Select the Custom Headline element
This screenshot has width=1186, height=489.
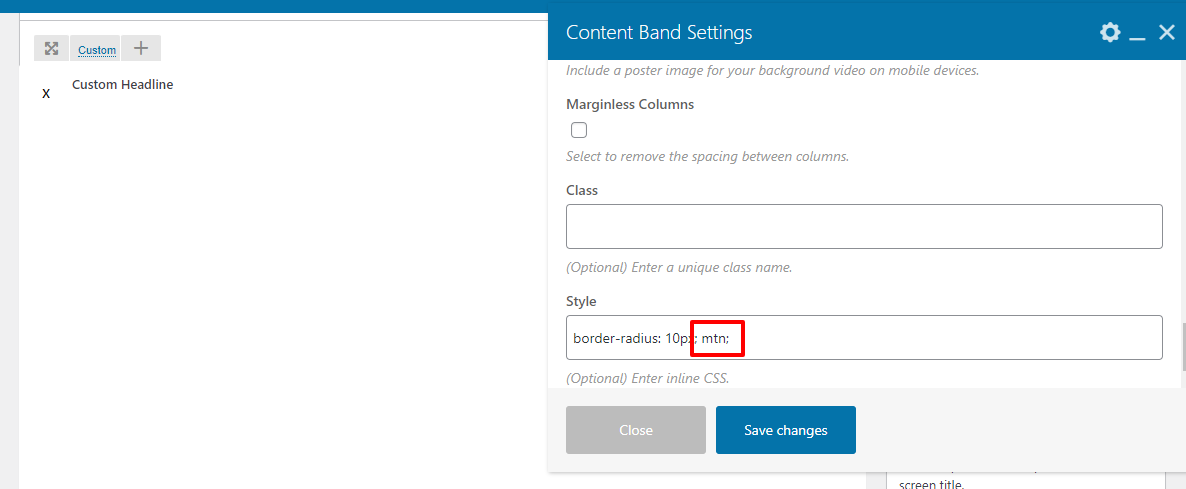coord(123,85)
